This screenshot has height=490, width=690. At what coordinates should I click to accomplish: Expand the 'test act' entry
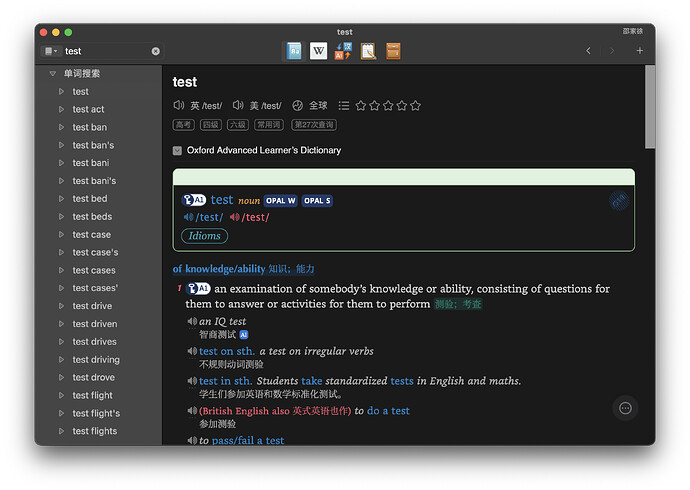62,109
